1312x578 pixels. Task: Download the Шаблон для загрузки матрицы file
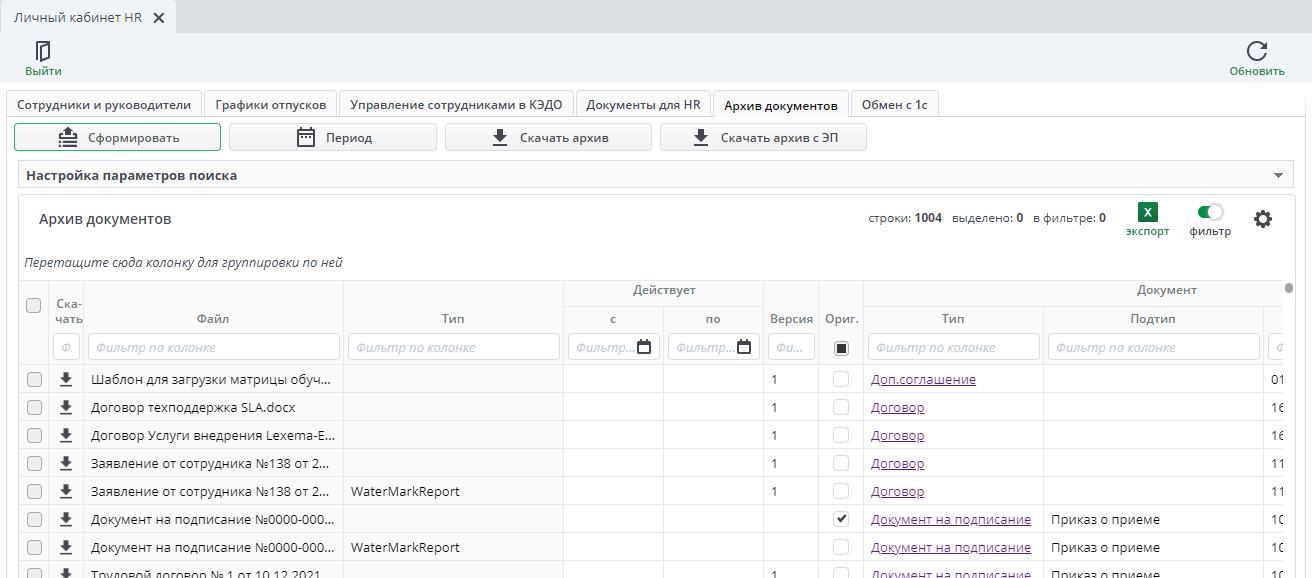click(66, 379)
